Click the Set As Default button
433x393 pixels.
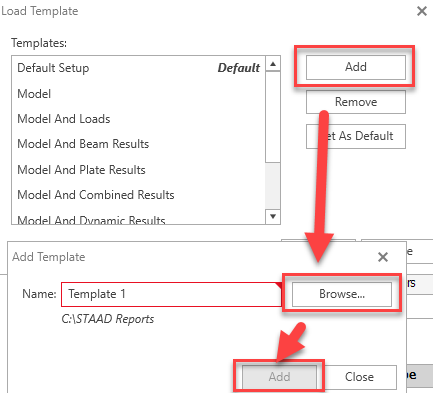click(x=356, y=136)
